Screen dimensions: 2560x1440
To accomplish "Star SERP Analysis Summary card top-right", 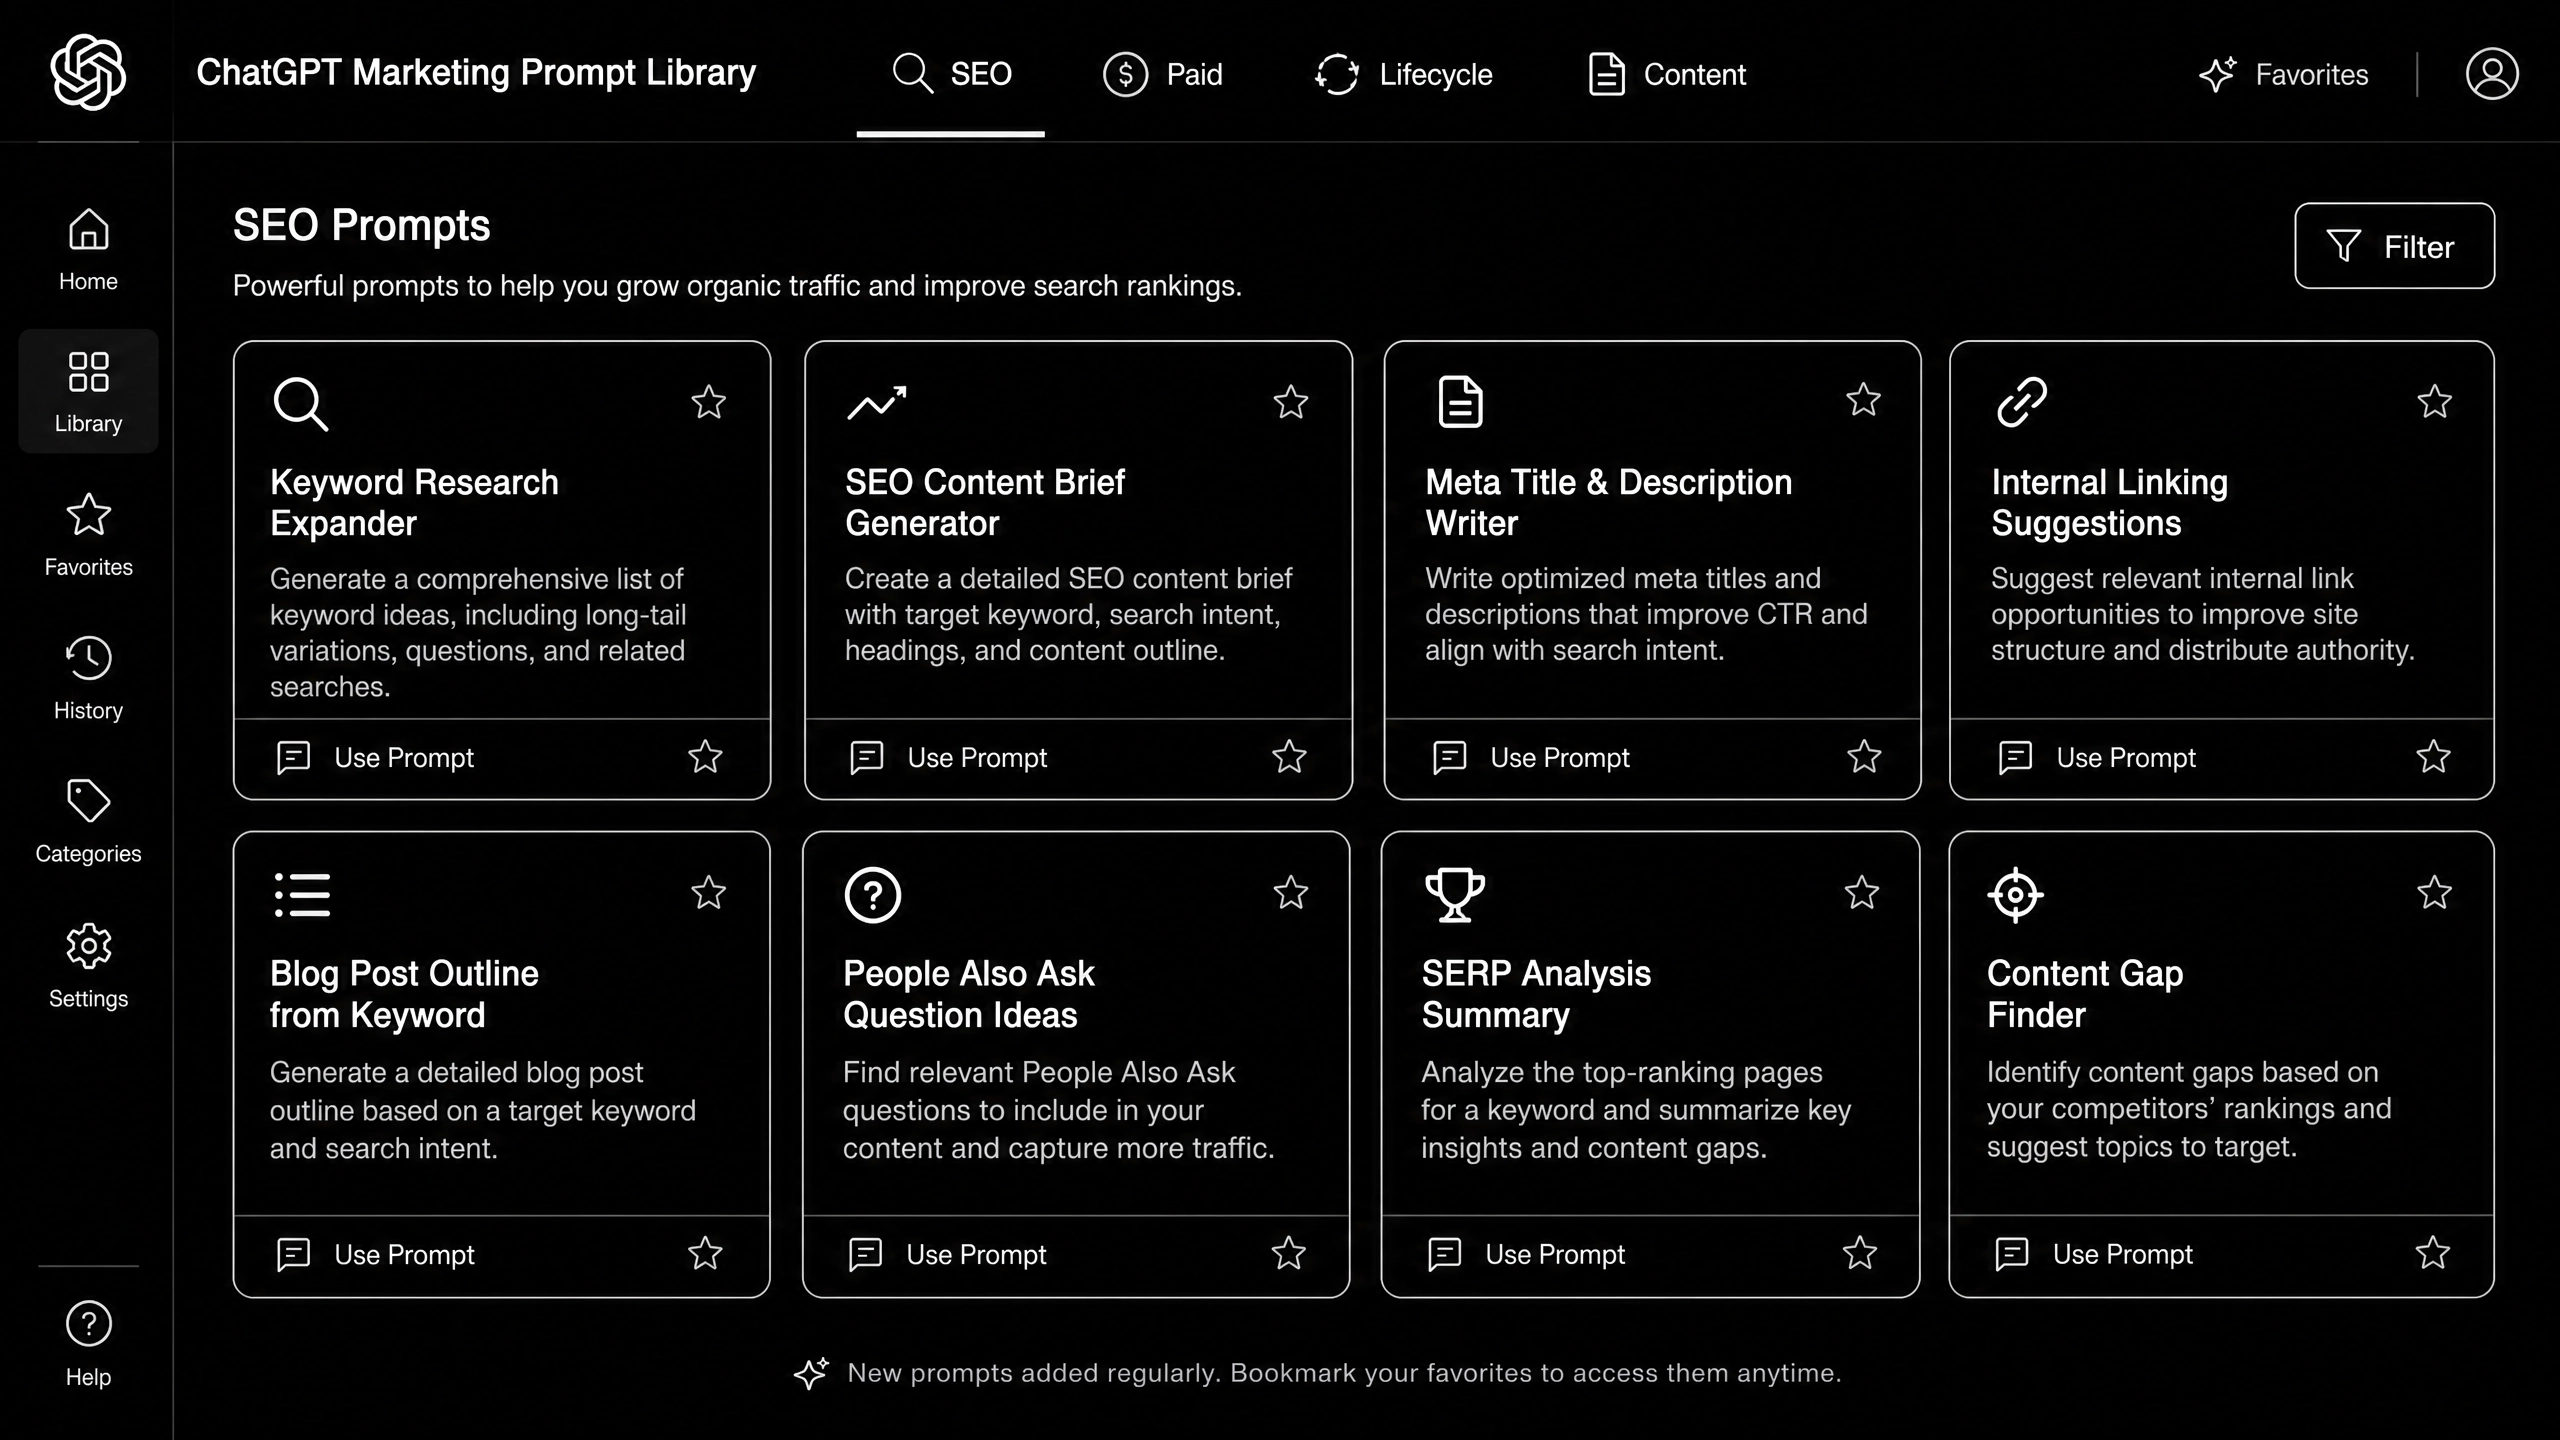I will tap(1861, 893).
